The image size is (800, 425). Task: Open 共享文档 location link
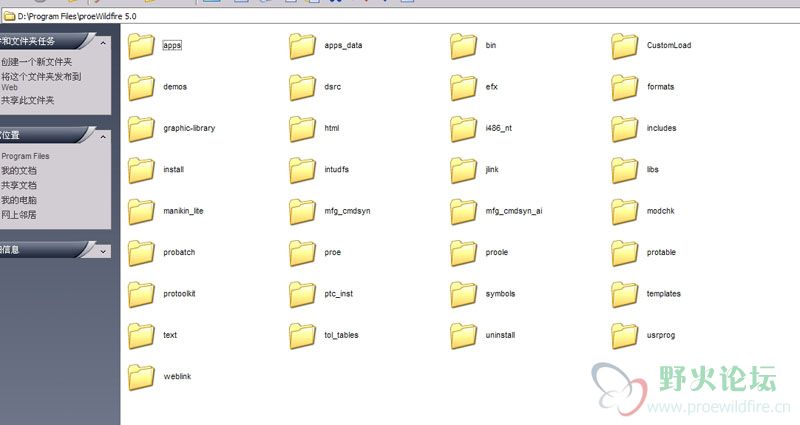click(18, 185)
